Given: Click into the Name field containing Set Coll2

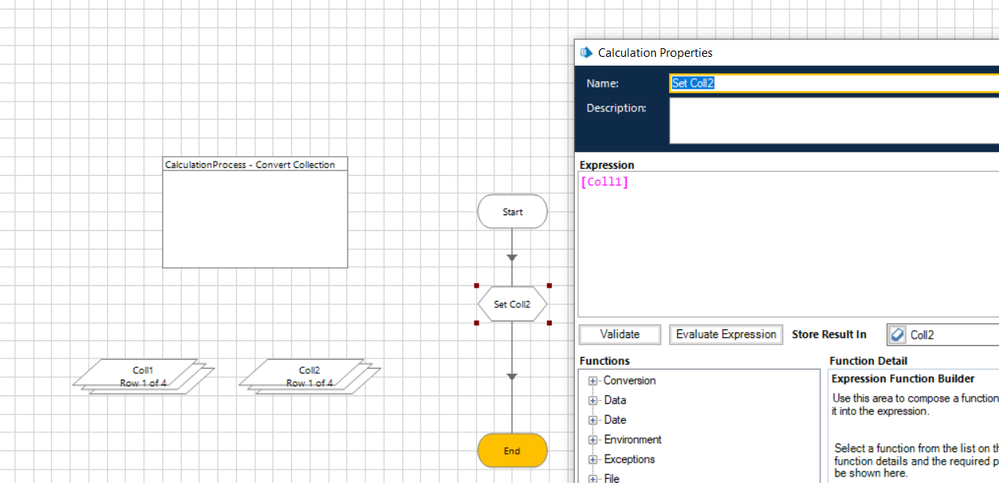Looking at the screenshot, I should click(830, 83).
